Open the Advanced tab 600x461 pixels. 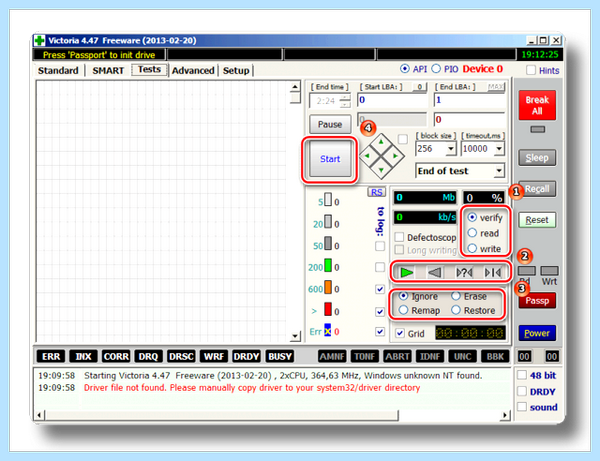coord(193,70)
